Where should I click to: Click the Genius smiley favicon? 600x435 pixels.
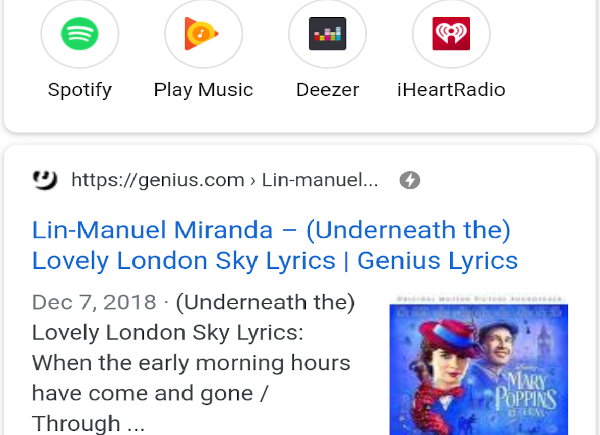coord(45,180)
